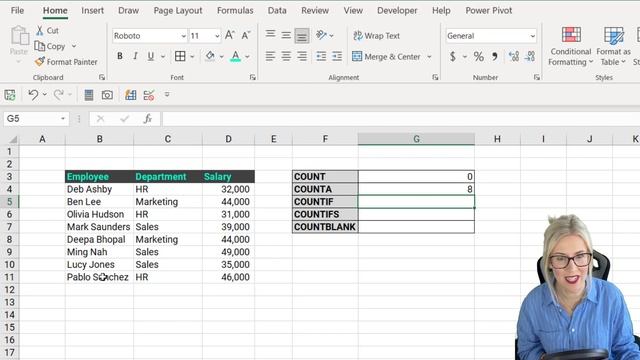
Task: Switch to the Formulas tab
Action: point(235,11)
